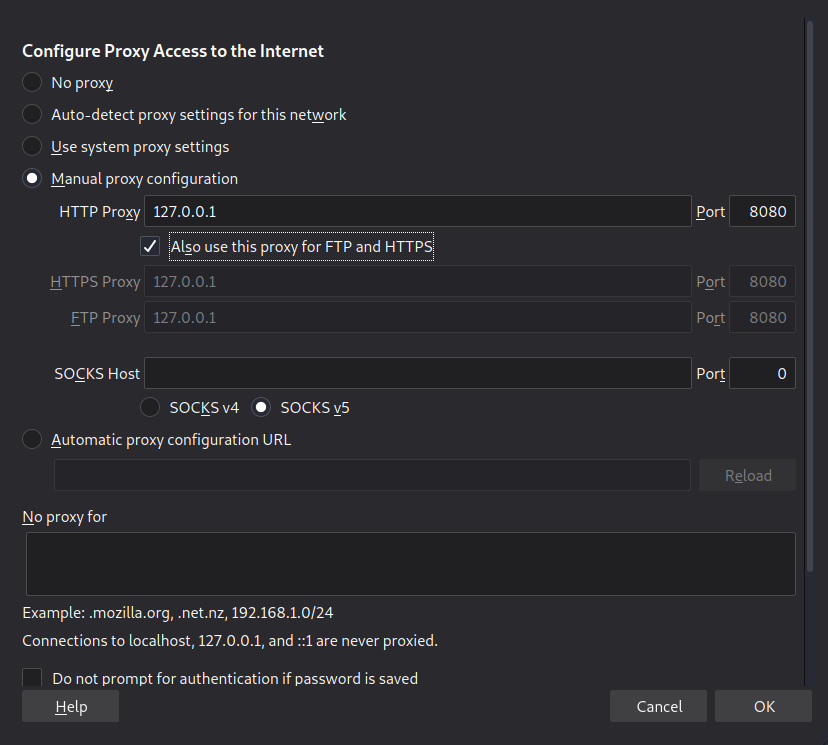Select Manual proxy configuration radio button

[x=33, y=179]
